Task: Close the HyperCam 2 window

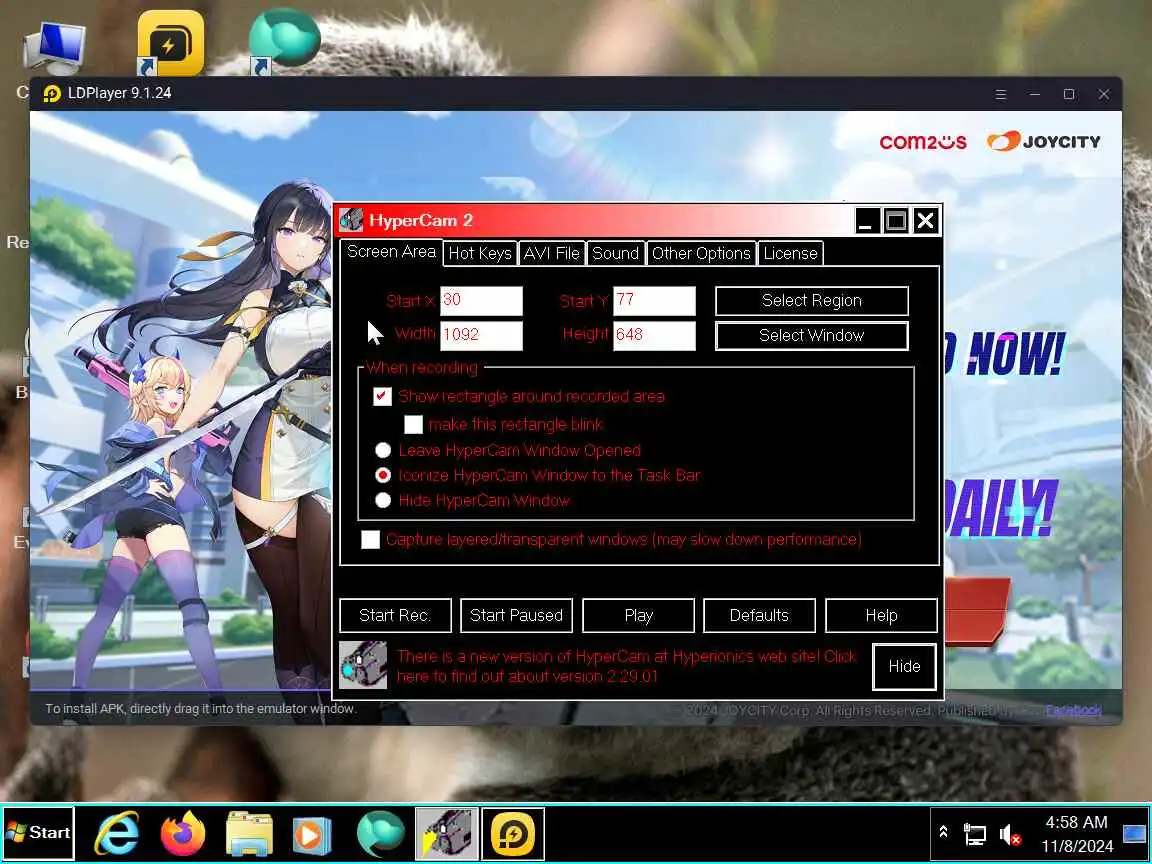Action: tap(926, 220)
